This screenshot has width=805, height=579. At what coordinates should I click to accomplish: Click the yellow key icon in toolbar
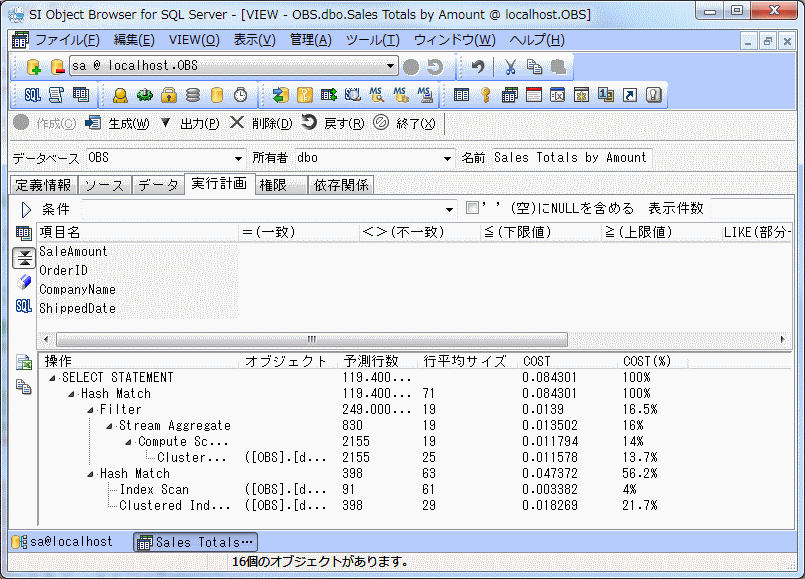pos(485,95)
